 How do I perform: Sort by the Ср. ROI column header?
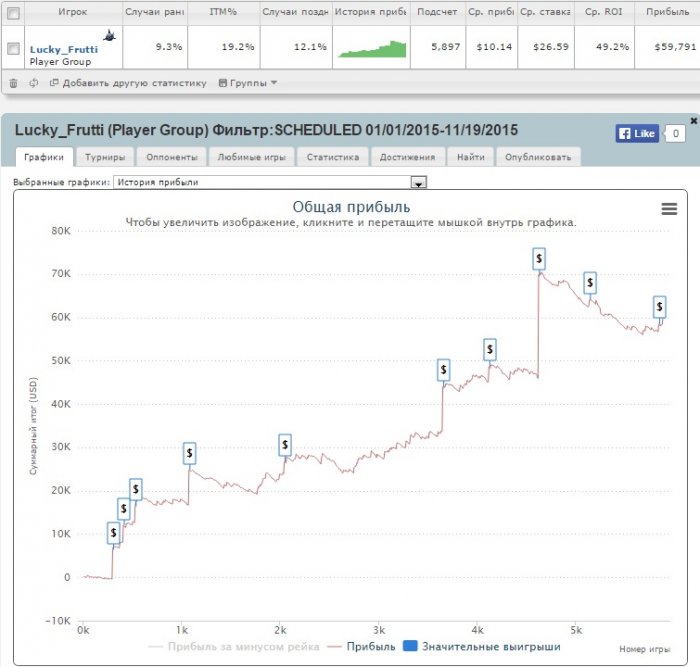click(604, 12)
